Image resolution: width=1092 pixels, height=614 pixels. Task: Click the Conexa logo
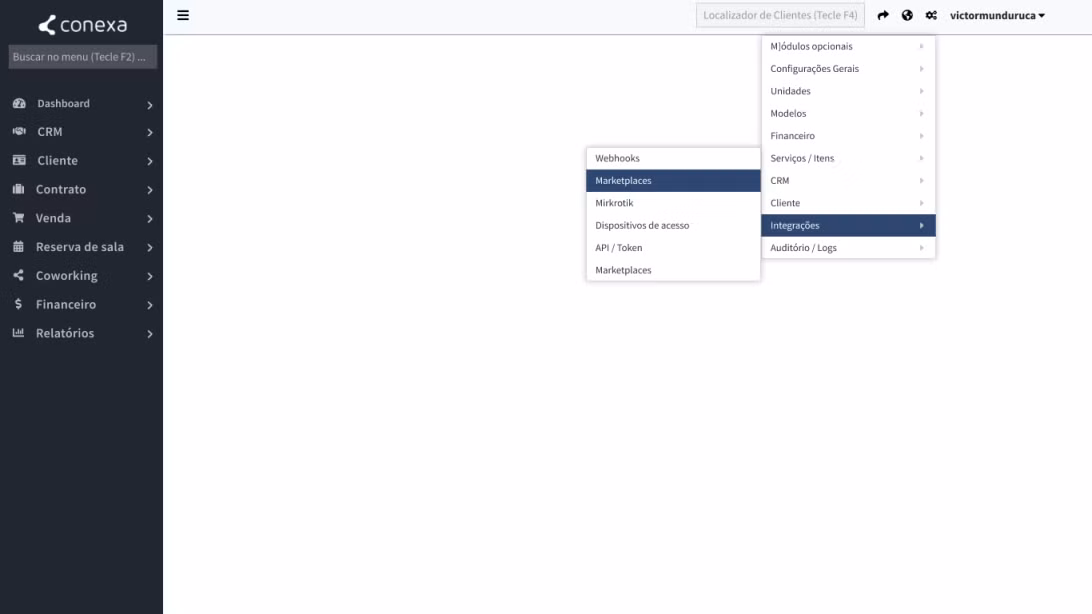[82, 25]
